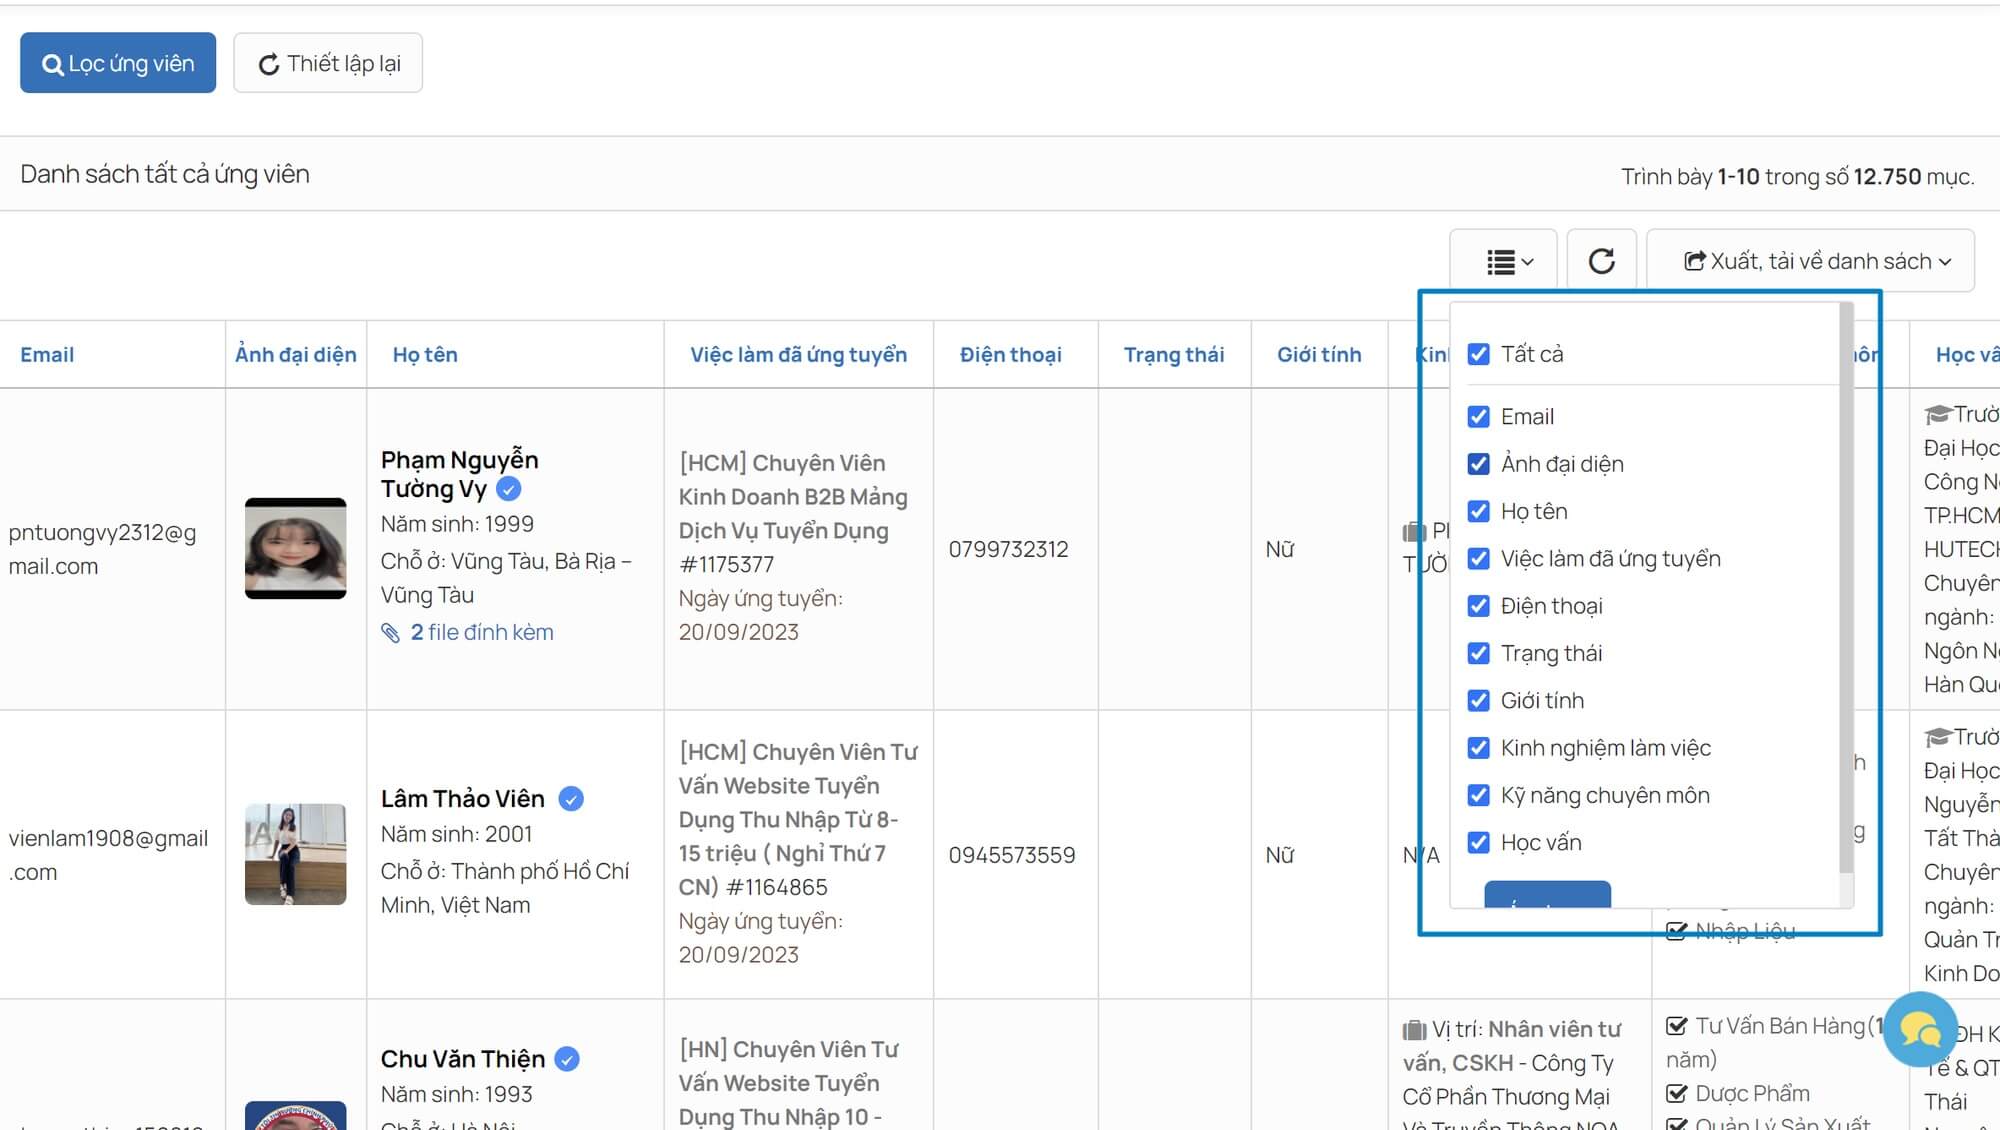Sort by Giới tính column header

(x=1319, y=354)
